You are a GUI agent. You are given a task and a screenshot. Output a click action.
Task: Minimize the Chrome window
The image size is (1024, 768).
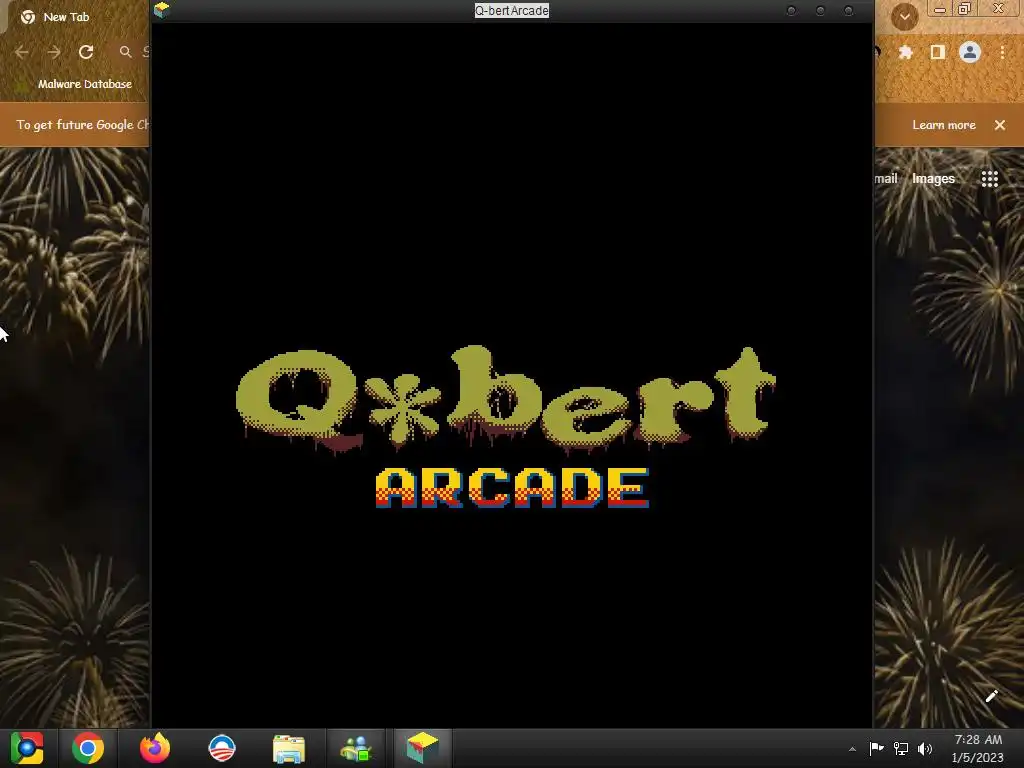tap(939, 9)
